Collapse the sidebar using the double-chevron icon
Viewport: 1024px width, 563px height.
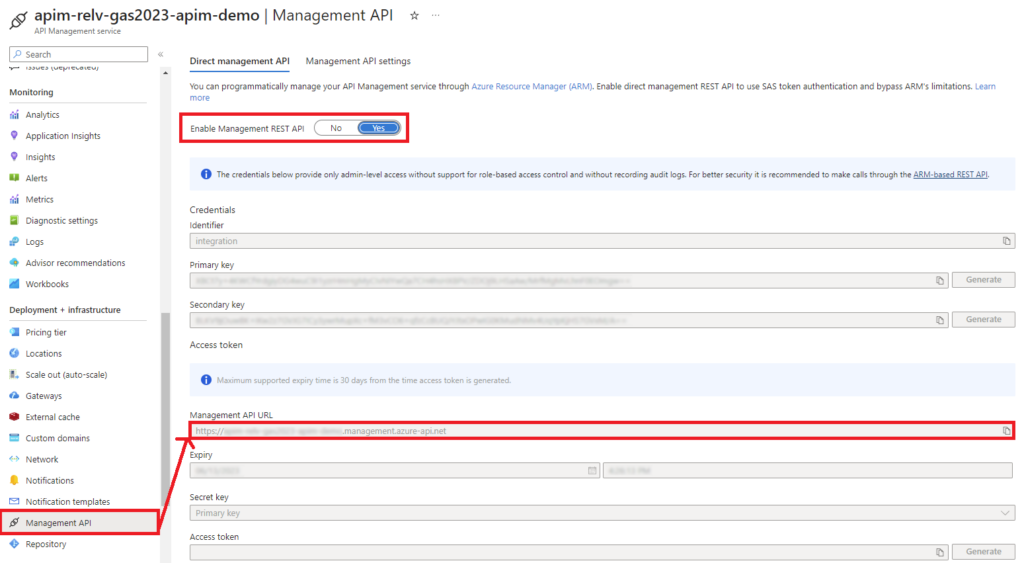click(161, 54)
